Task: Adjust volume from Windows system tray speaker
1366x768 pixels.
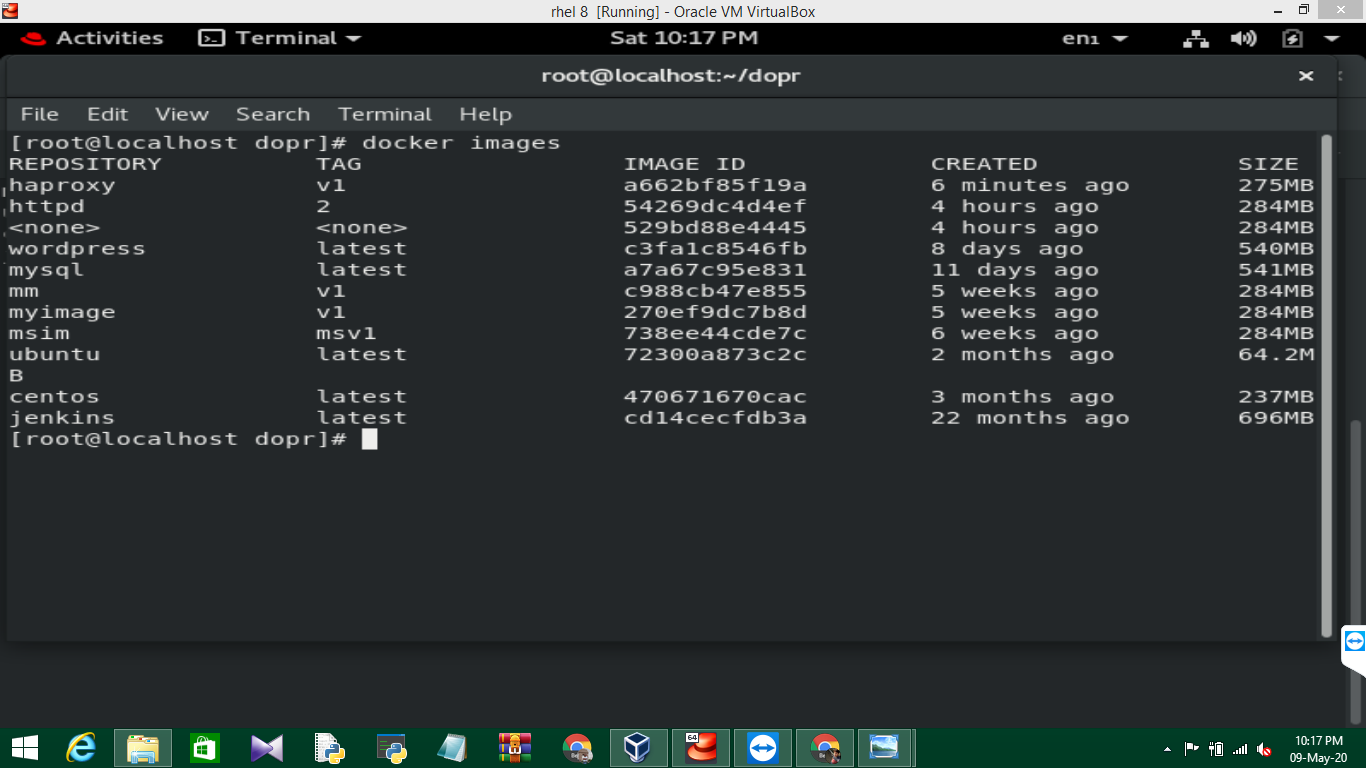Action: tap(1264, 750)
